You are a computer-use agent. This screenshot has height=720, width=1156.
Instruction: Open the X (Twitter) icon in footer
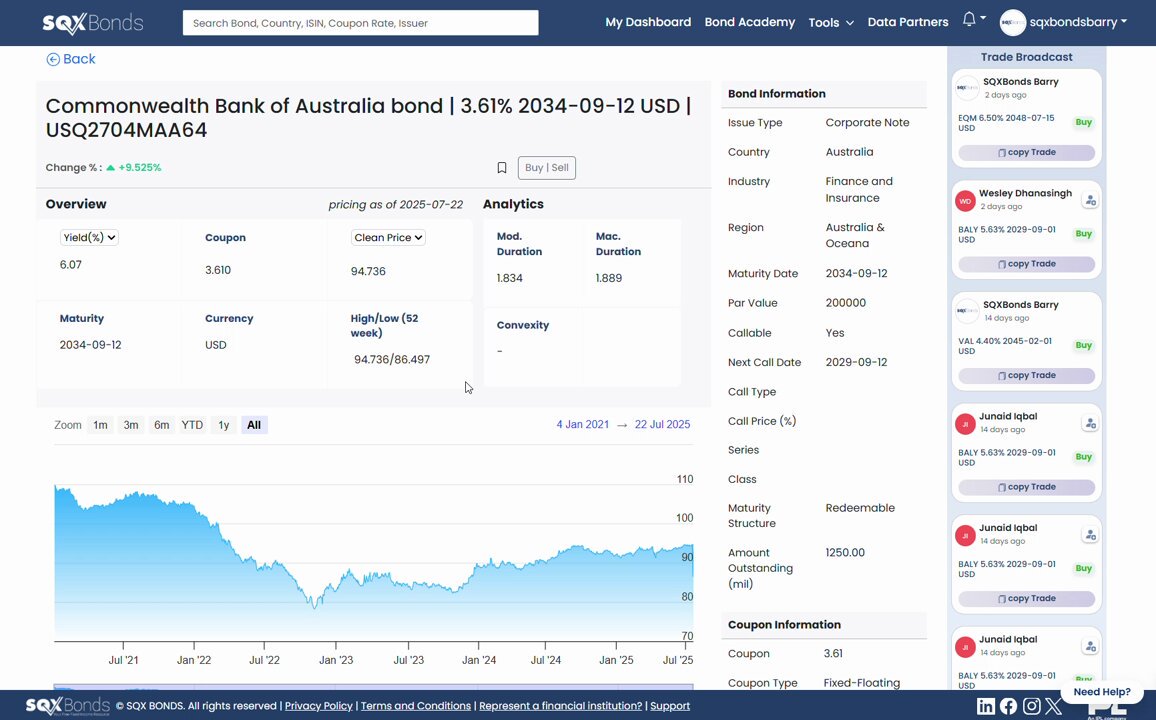(1054, 706)
